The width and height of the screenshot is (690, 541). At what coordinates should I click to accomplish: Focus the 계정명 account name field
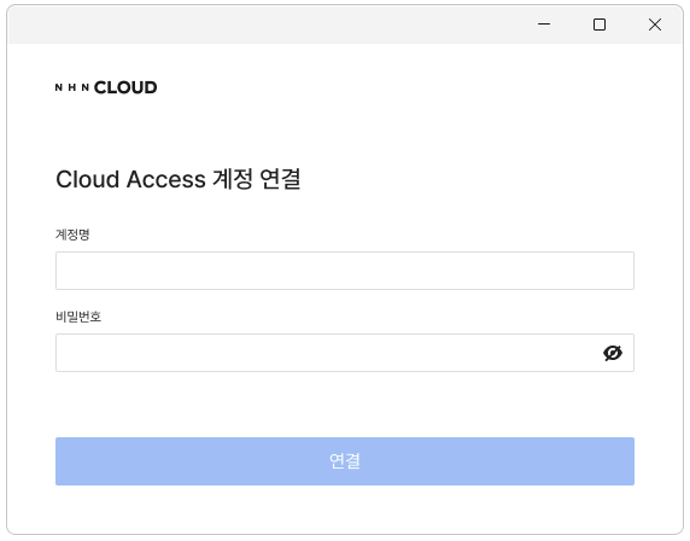(345, 270)
